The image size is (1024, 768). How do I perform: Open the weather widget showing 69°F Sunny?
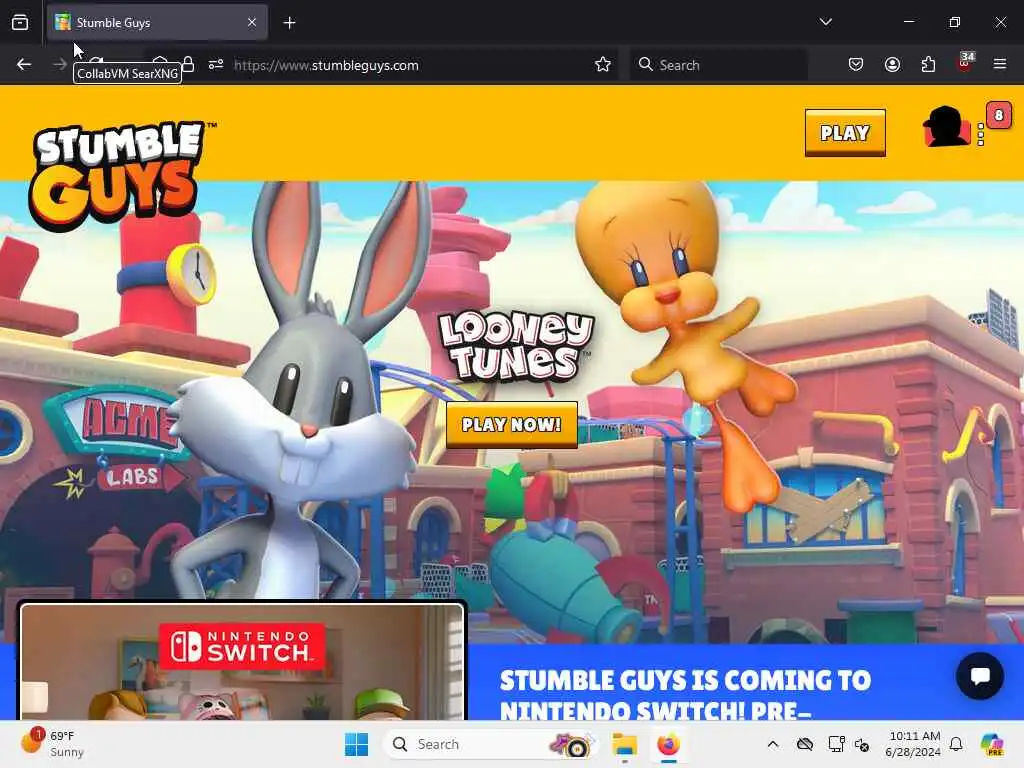52,744
